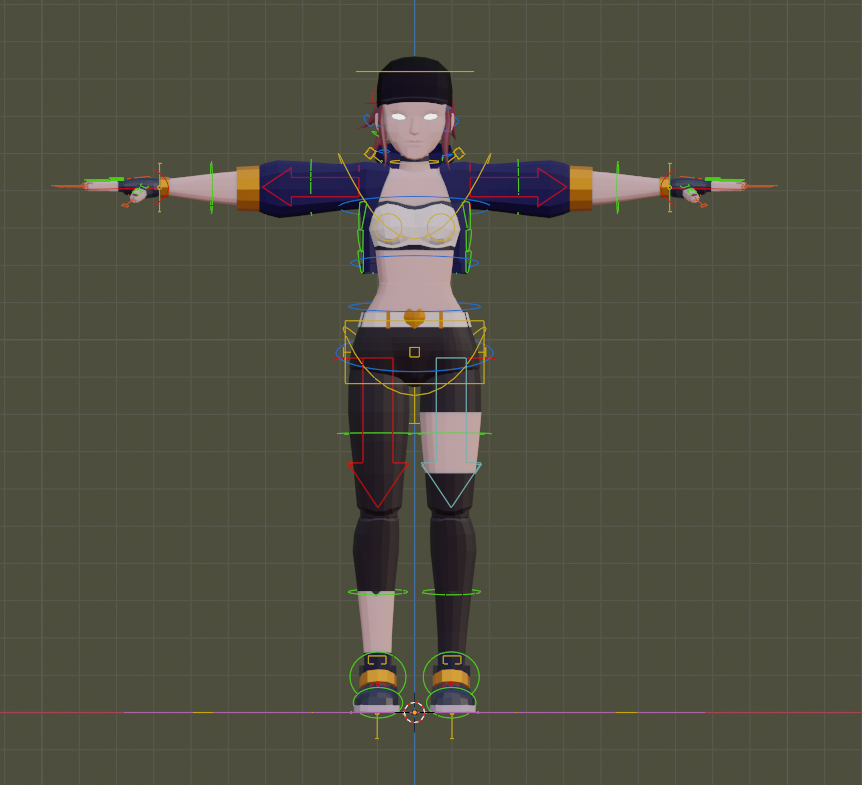Select the yellow square control on the hips
The width and height of the screenshot is (862, 785).
[x=414, y=351]
